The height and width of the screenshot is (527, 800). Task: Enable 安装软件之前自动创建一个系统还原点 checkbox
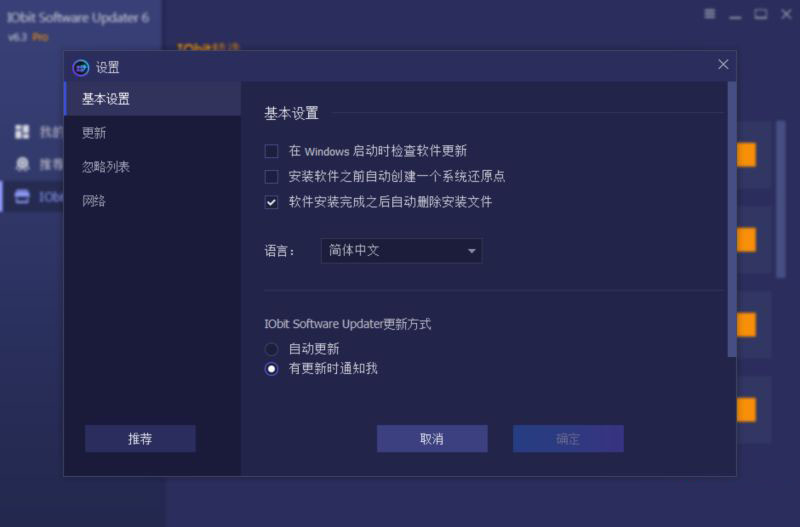271,177
